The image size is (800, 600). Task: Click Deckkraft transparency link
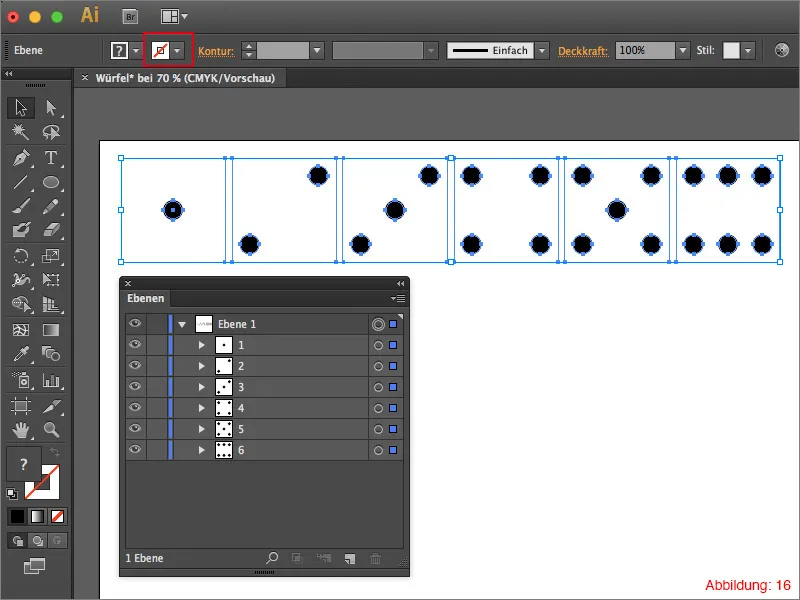coord(583,51)
